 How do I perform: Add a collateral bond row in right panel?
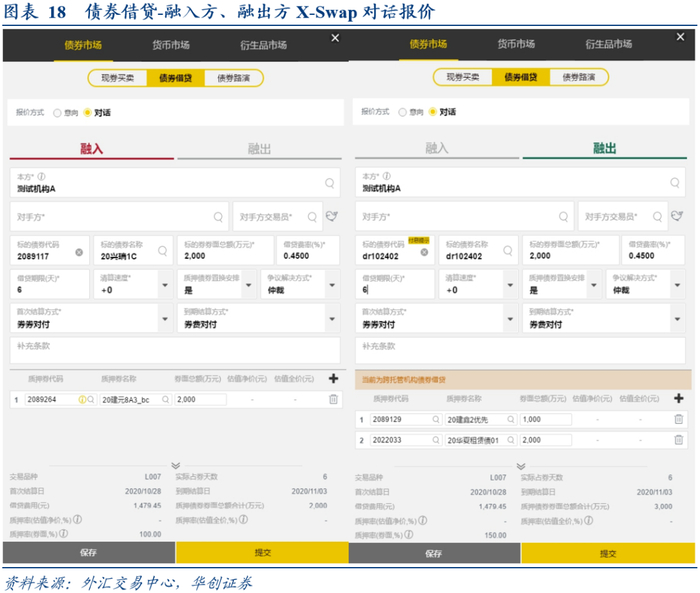679,398
